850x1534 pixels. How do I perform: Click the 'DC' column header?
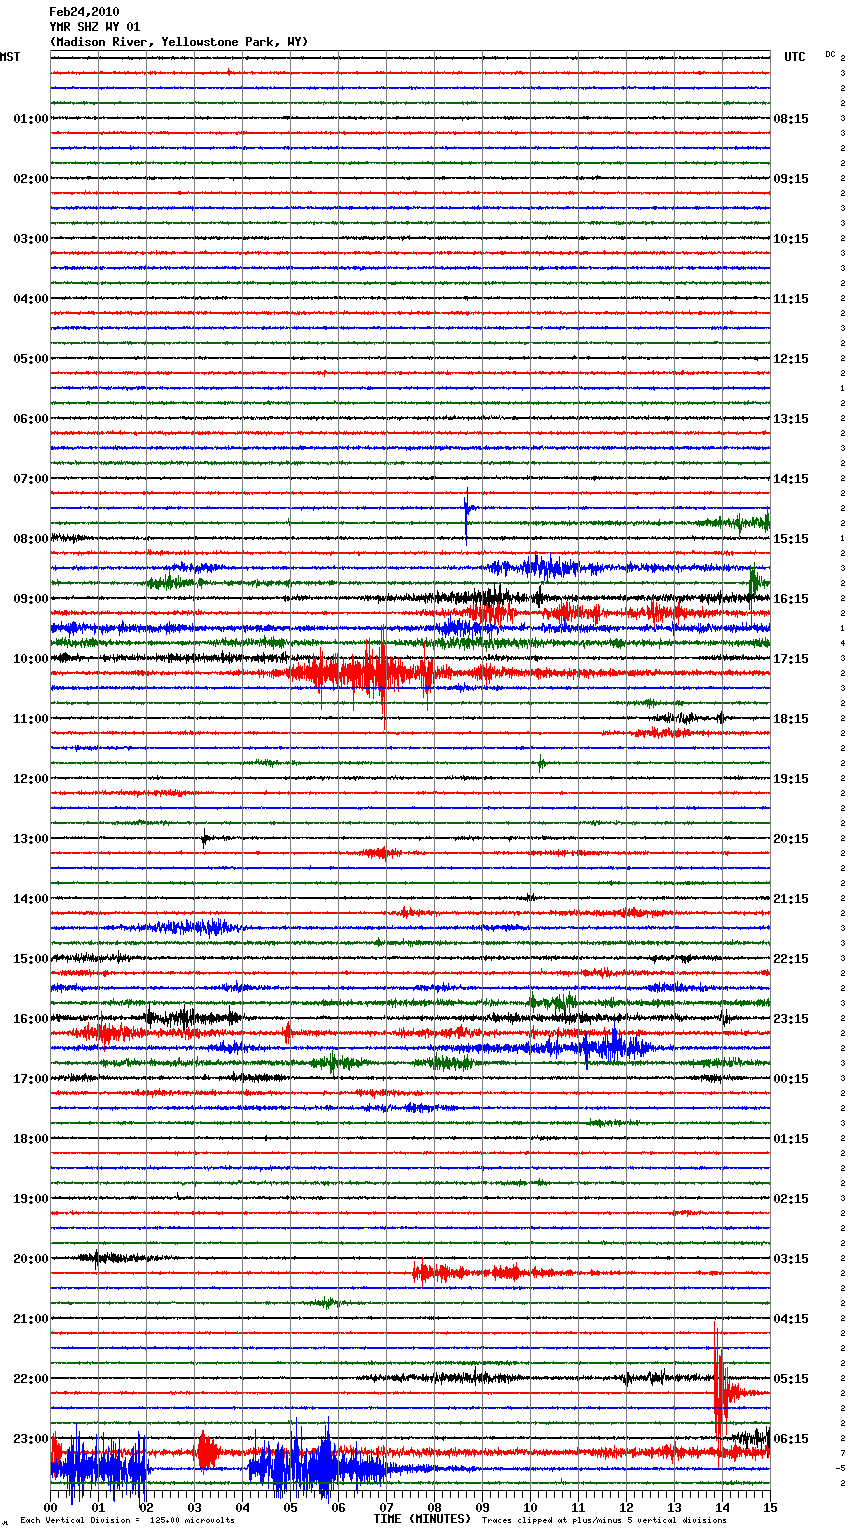[x=830, y=54]
